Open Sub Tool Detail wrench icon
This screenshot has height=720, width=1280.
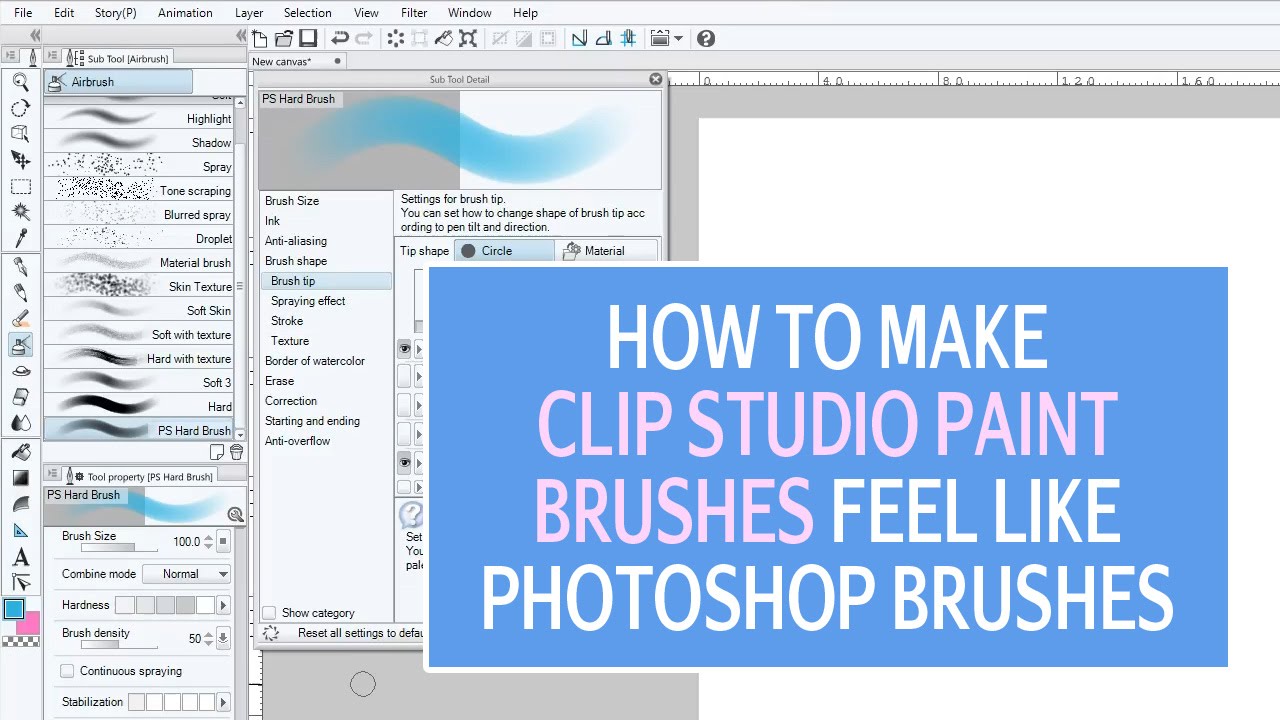coord(235,515)
